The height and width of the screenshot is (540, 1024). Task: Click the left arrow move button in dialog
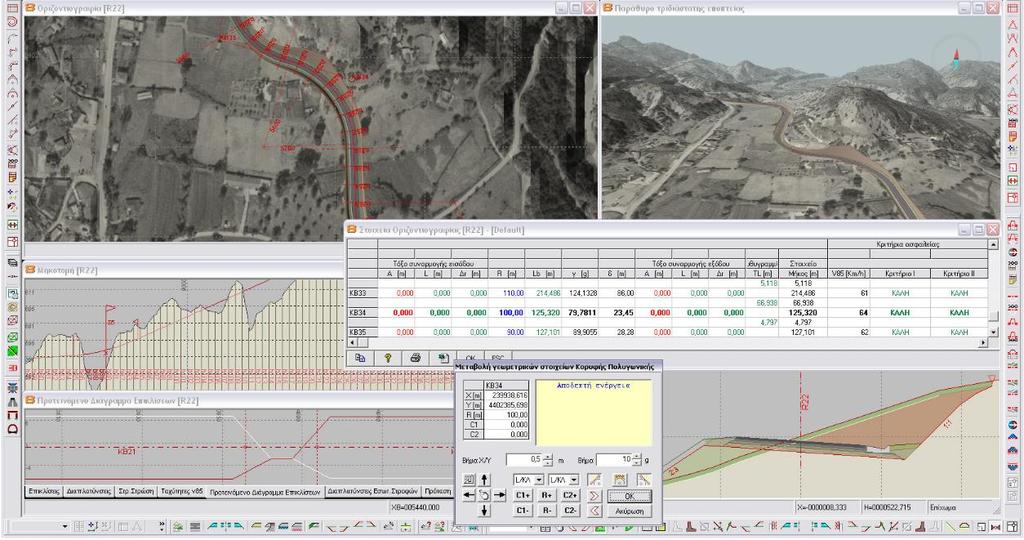(469, 495)
